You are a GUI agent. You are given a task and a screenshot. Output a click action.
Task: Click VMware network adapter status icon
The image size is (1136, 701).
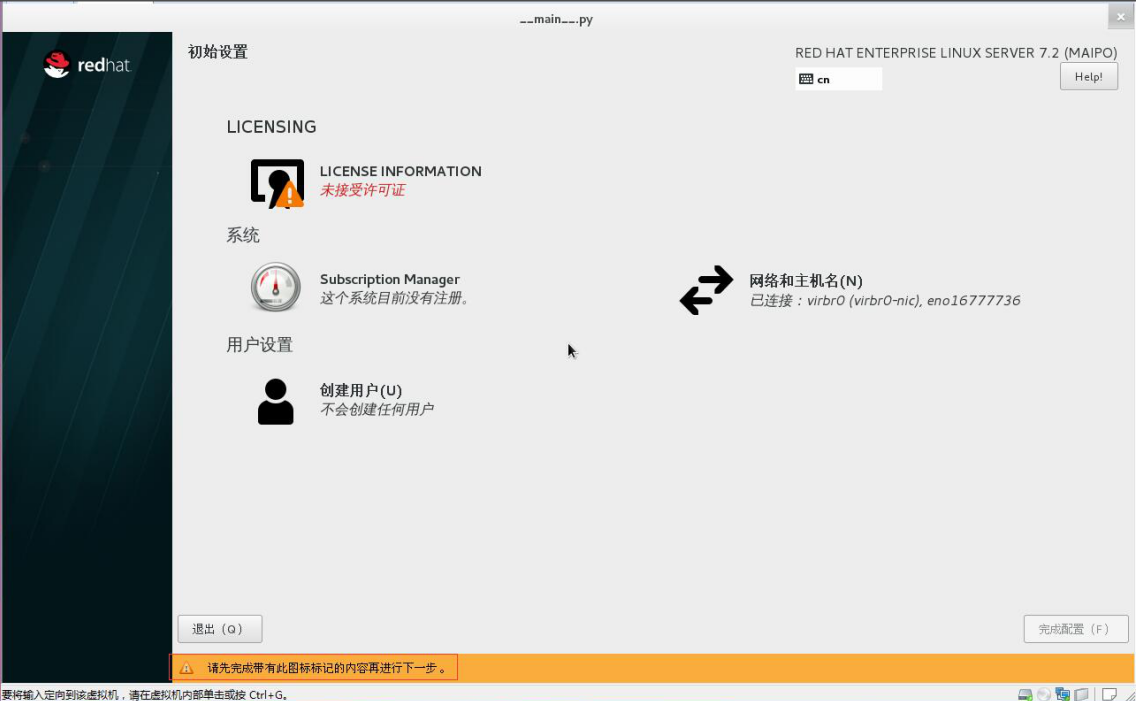[x=1063, y=694]
